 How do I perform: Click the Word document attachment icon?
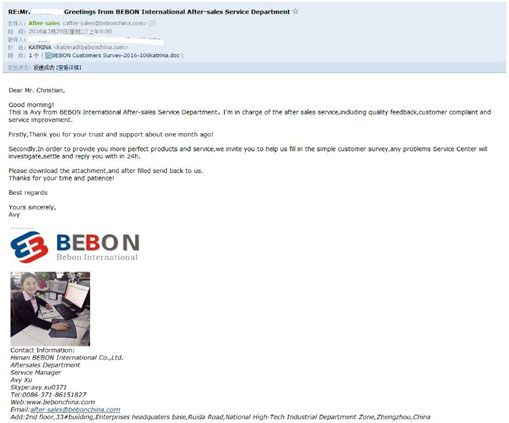pos(48,55)
